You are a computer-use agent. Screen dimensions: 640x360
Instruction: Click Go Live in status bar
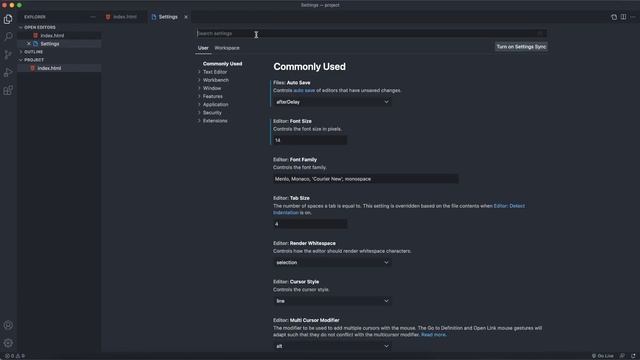click(602, 356)
